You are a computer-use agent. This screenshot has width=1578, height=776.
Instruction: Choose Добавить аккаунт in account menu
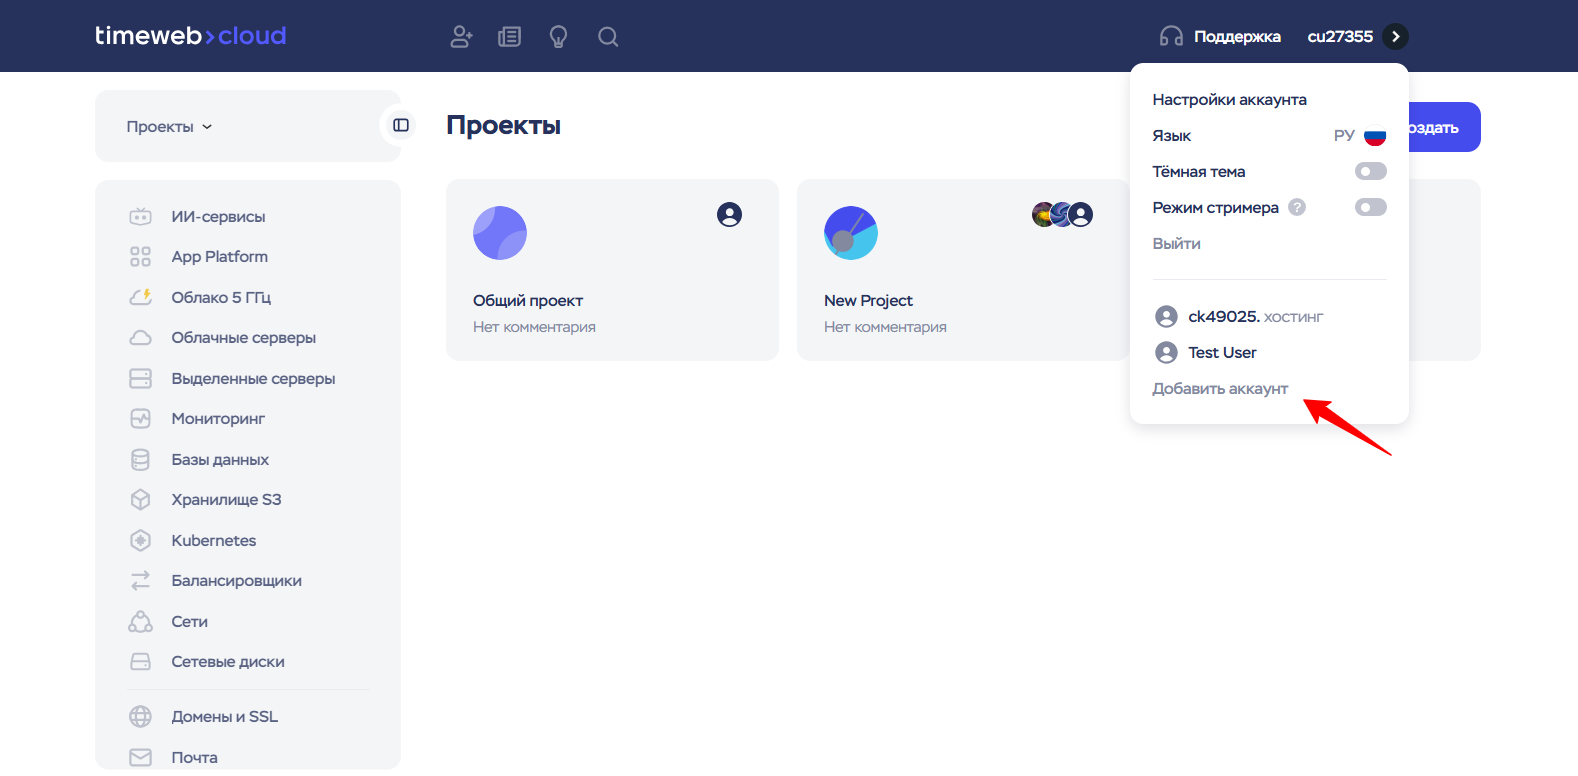tap(1220, 389)
